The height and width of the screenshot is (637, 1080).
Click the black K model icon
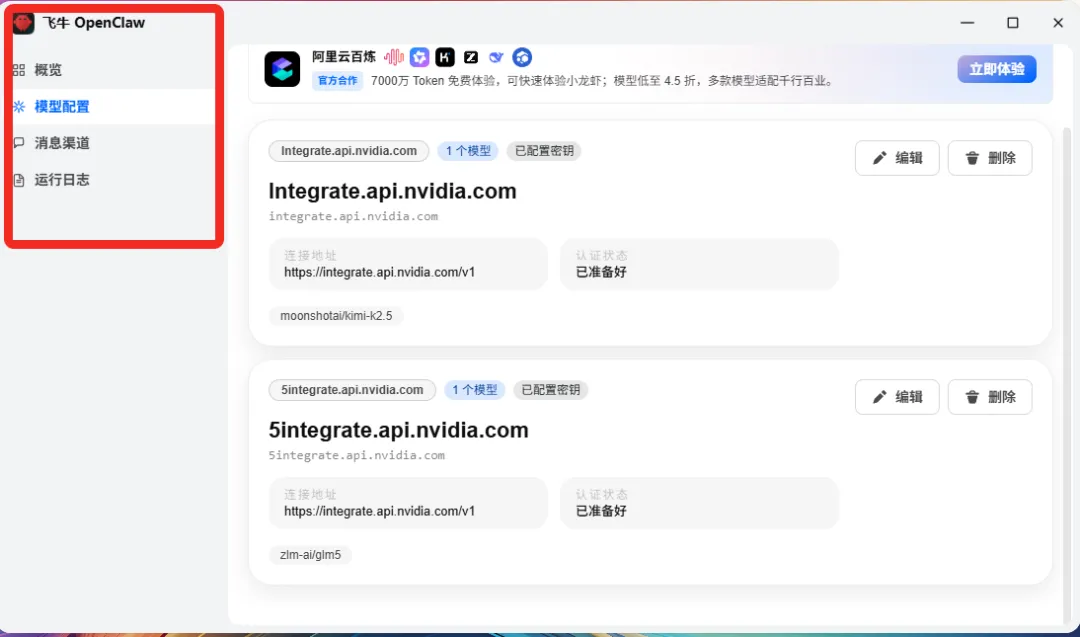pos(445,57)
